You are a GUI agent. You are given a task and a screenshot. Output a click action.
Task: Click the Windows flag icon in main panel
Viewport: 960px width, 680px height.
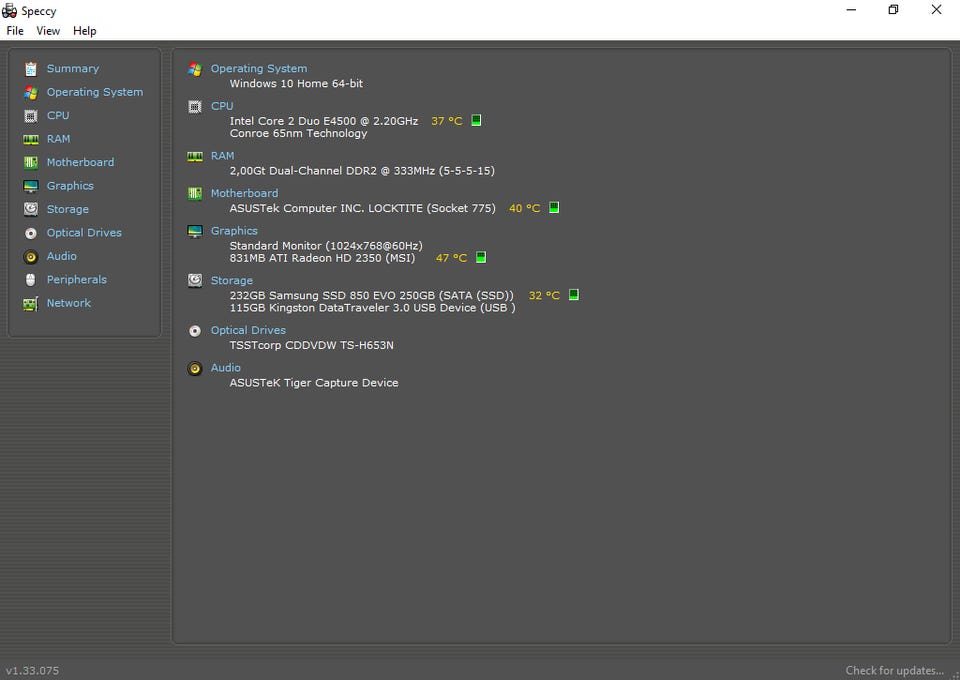(195, 69)
